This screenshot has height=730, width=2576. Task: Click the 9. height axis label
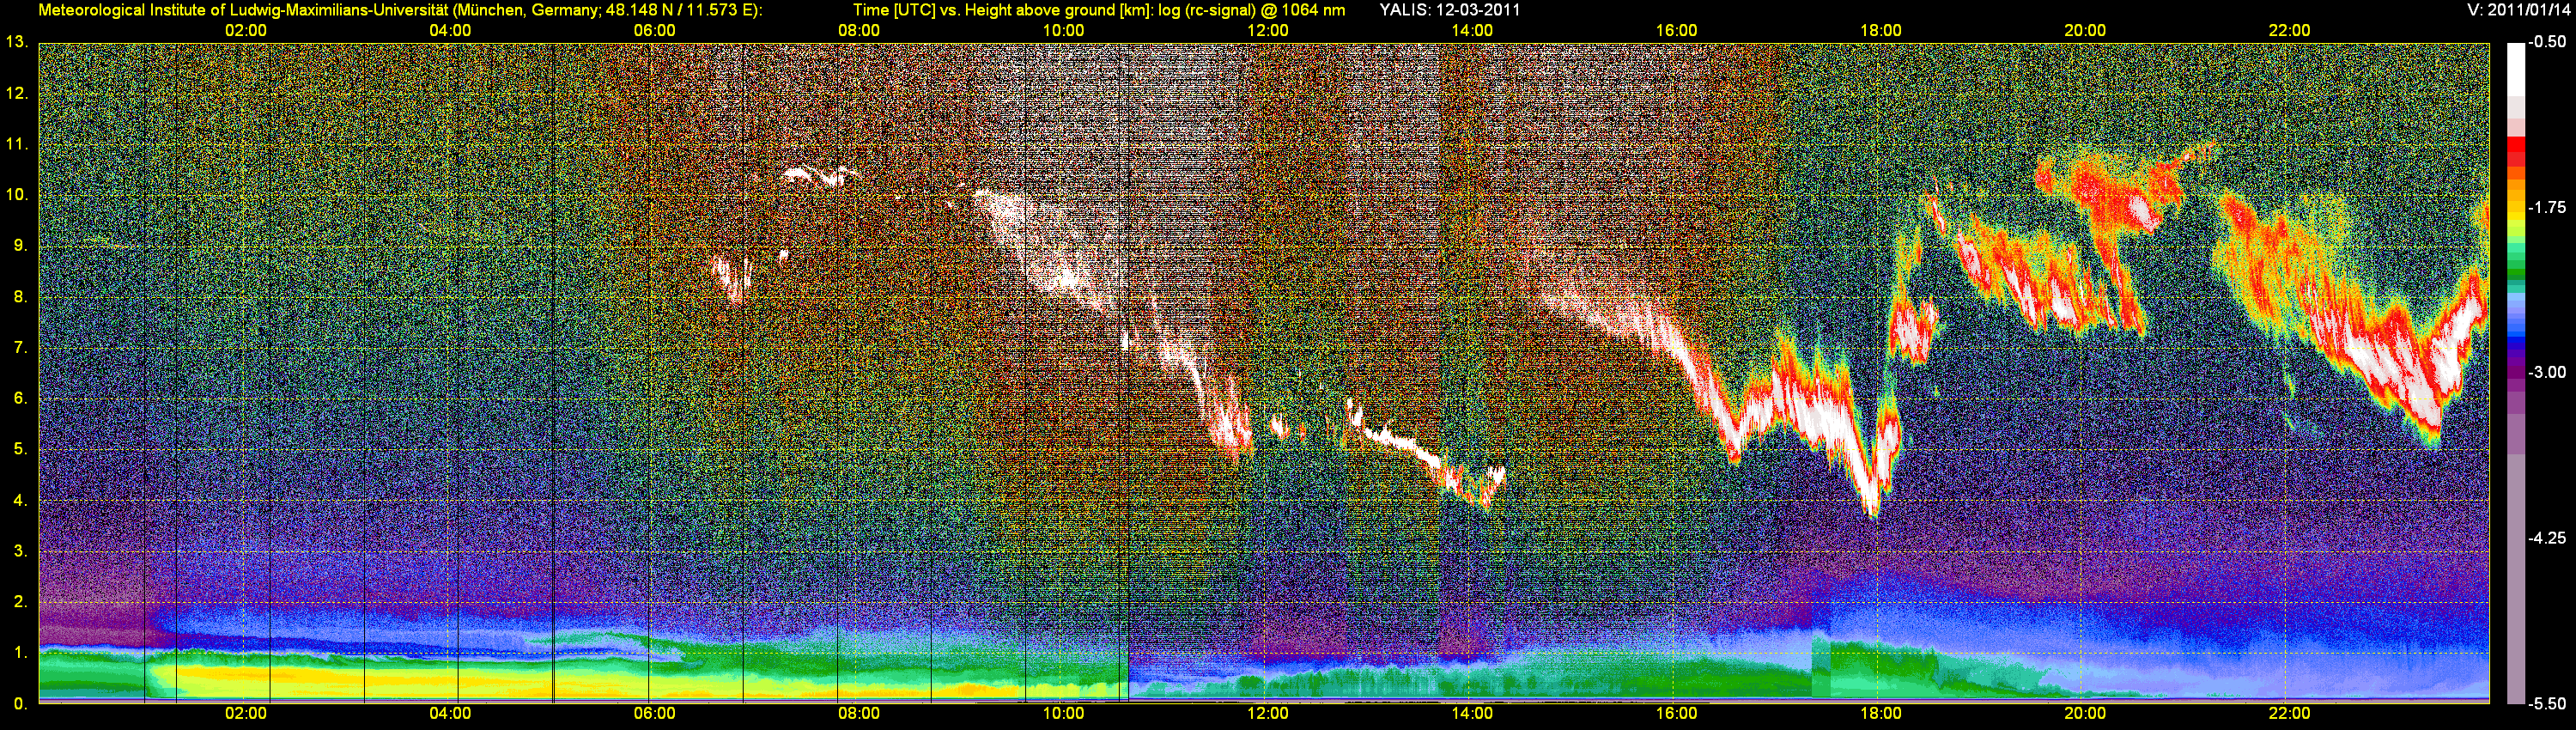coord(20,246)
